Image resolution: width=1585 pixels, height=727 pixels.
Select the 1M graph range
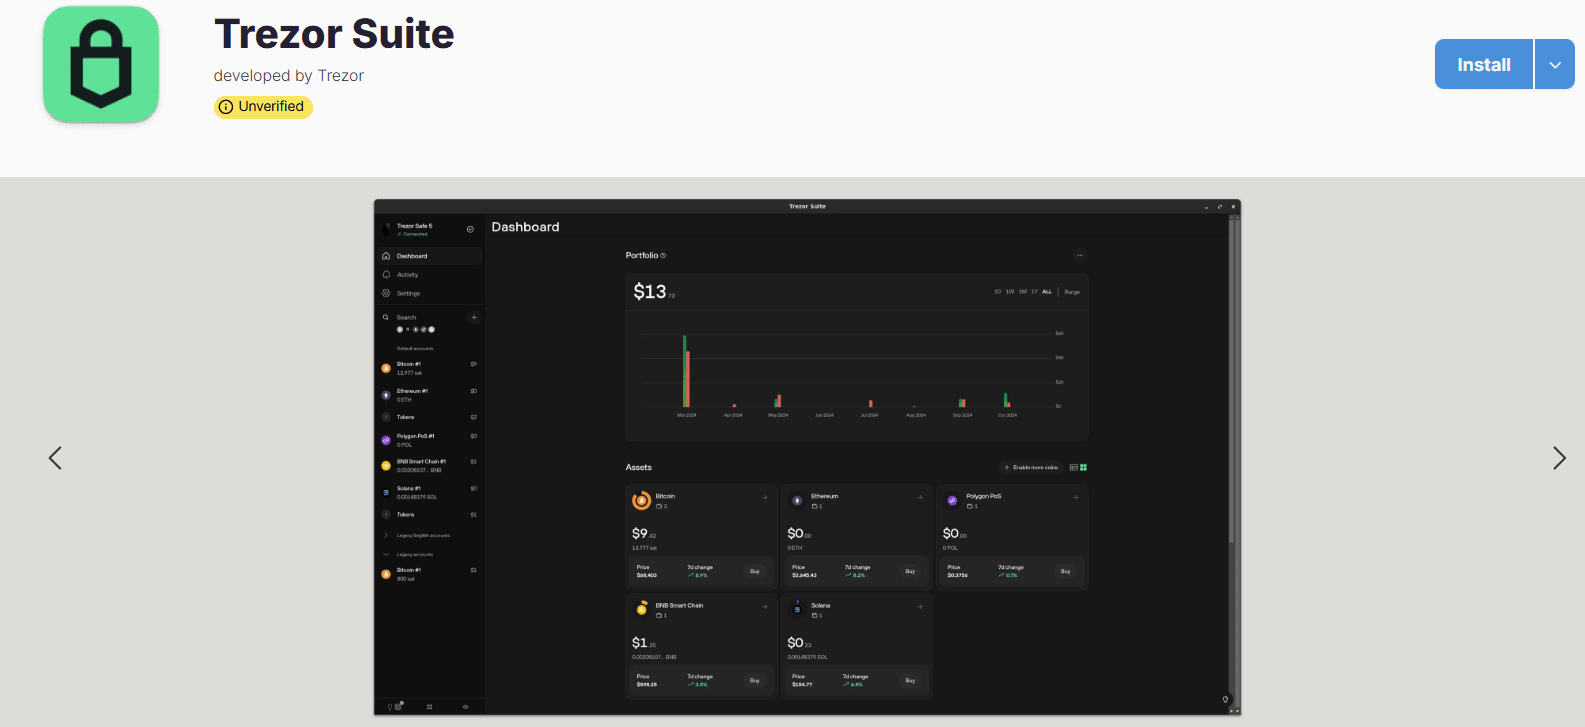point(1022,292)
